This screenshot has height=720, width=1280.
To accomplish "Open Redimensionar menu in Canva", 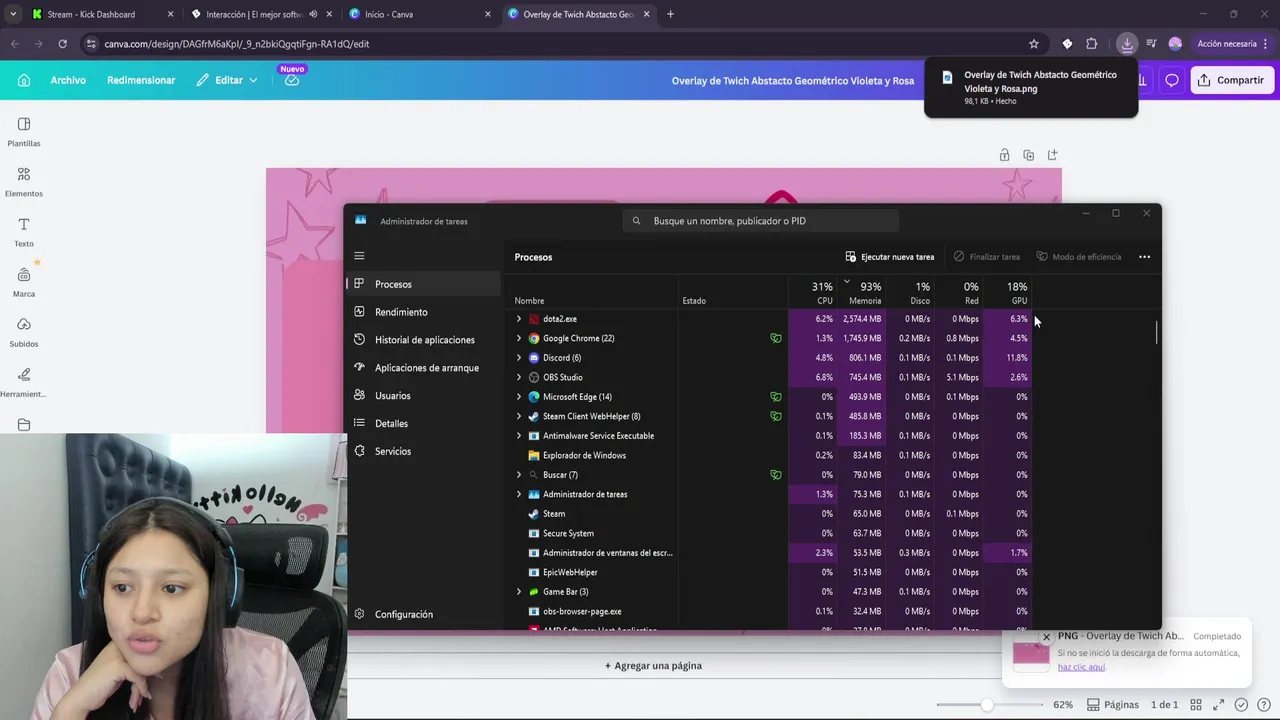I will [141, 80].
